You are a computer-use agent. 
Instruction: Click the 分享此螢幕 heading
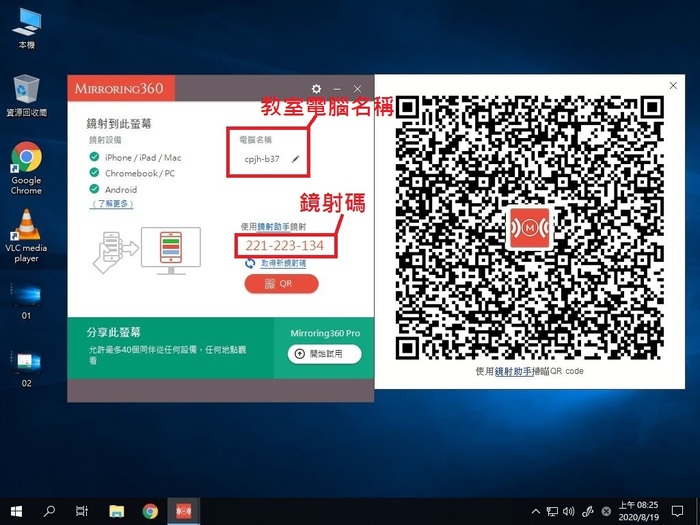[114, 333]
